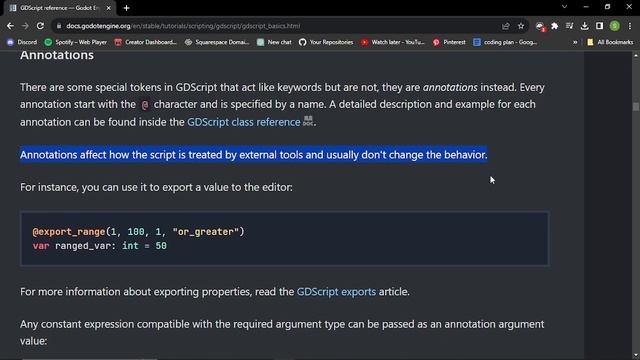Click the highlighted 'Annotations affect how' sentence
The width and height of the screenshot is (640, 360).
(x=253, y=155)
